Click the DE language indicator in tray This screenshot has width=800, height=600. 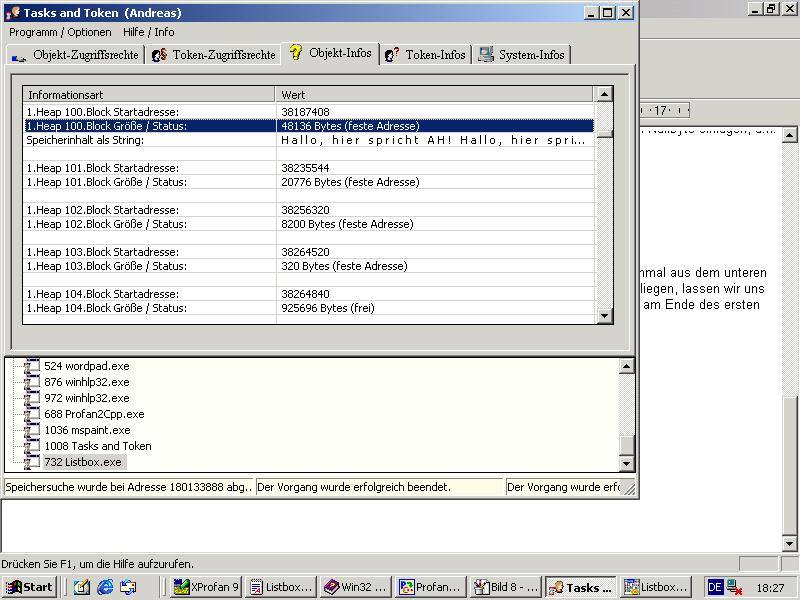pyautogui.click(x=714, y=587)
